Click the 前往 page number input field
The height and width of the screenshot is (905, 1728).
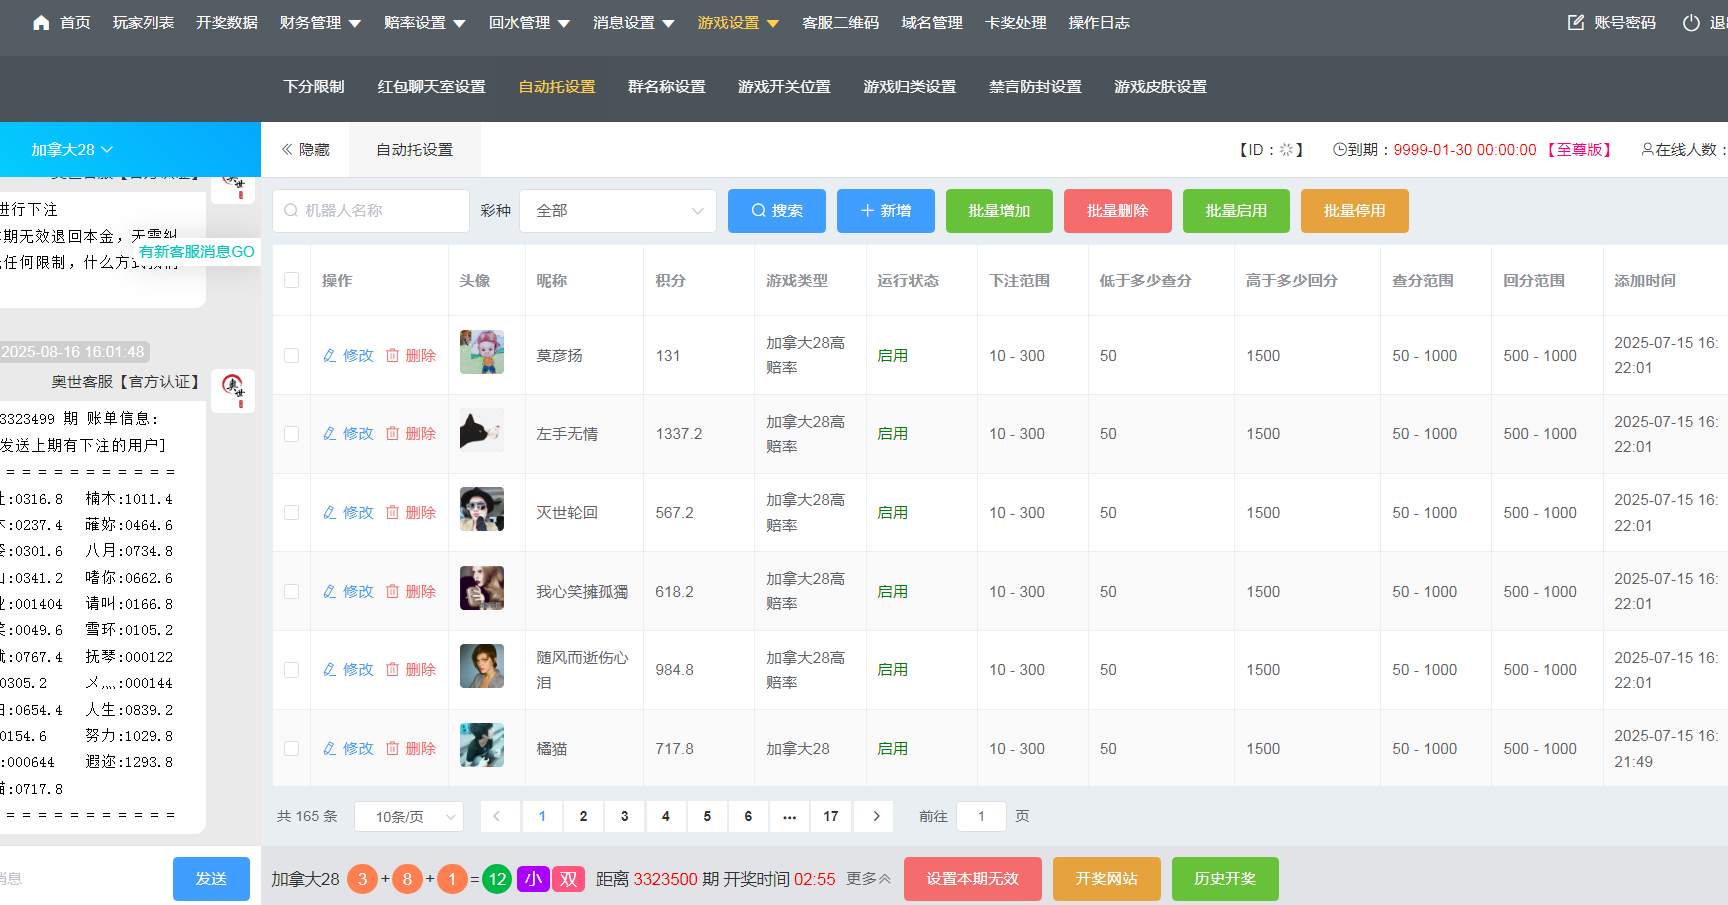pos(981,816)
